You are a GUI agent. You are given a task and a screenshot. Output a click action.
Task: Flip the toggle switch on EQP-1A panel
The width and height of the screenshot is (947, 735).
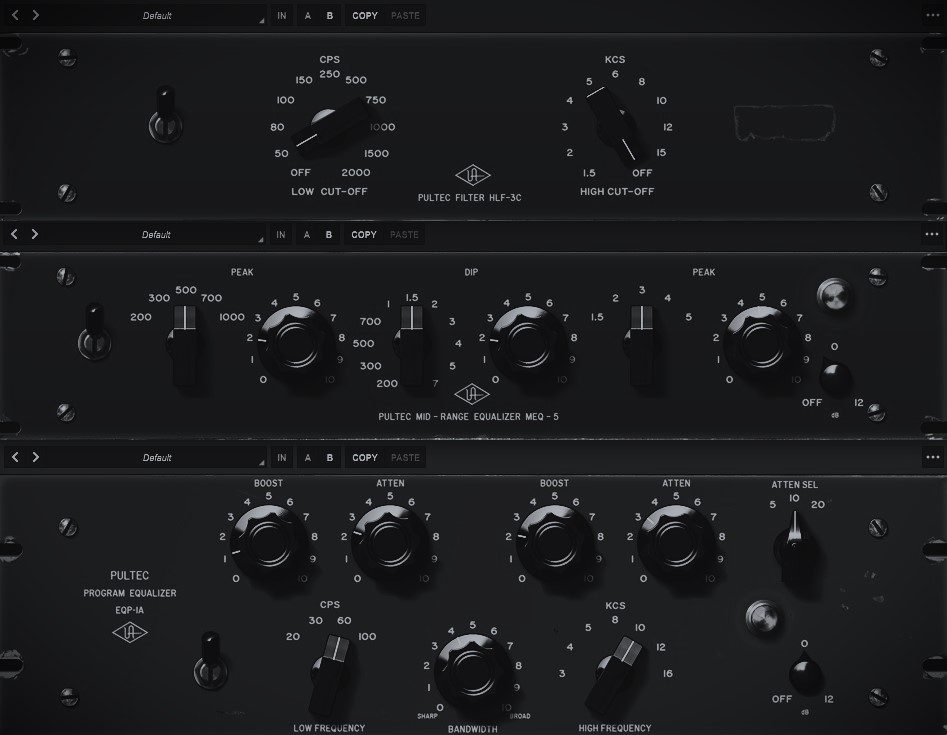click(210, 661)
